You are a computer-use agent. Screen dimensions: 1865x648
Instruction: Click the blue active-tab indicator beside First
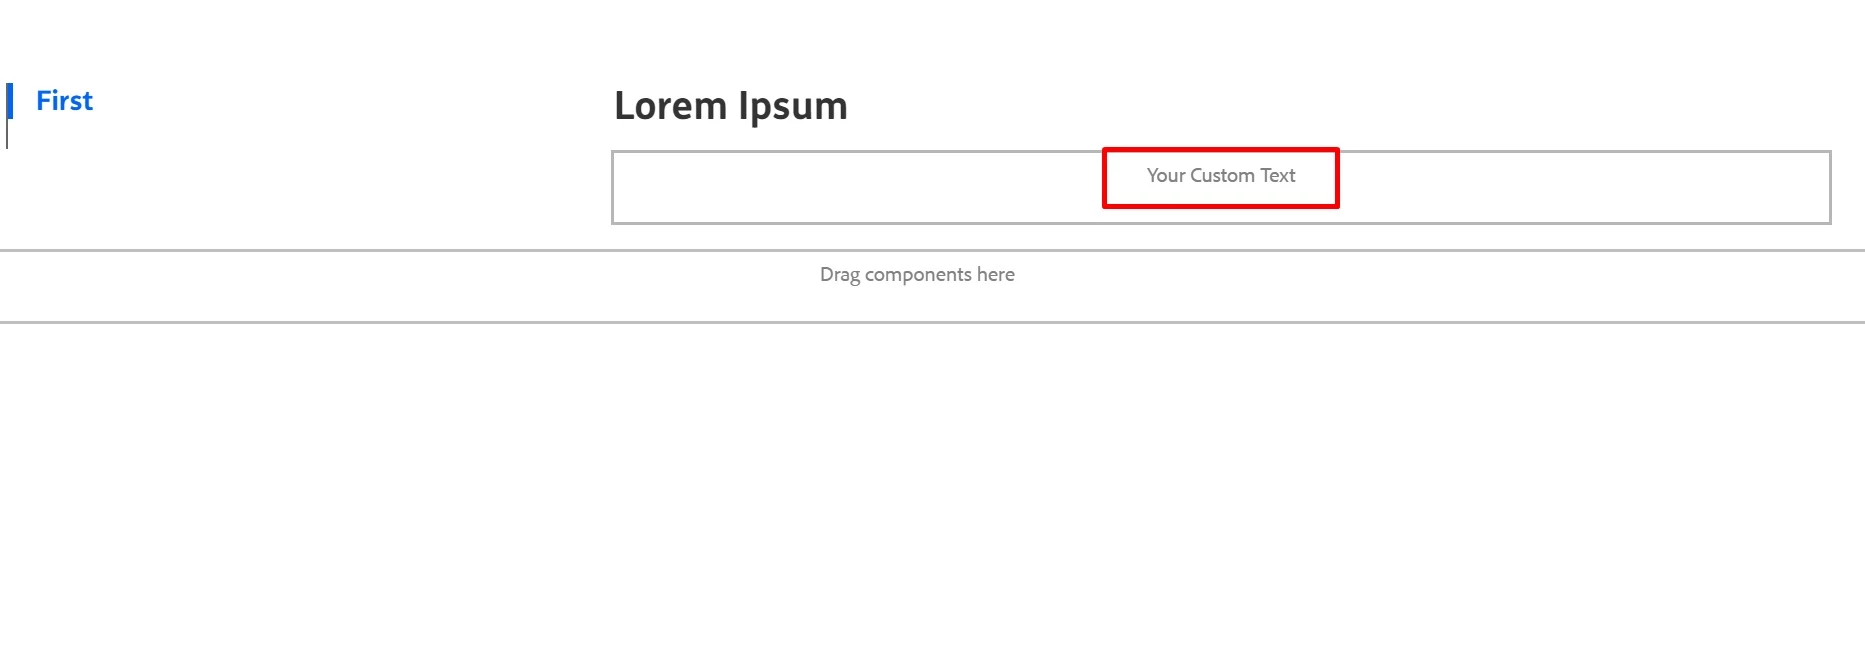10,101
